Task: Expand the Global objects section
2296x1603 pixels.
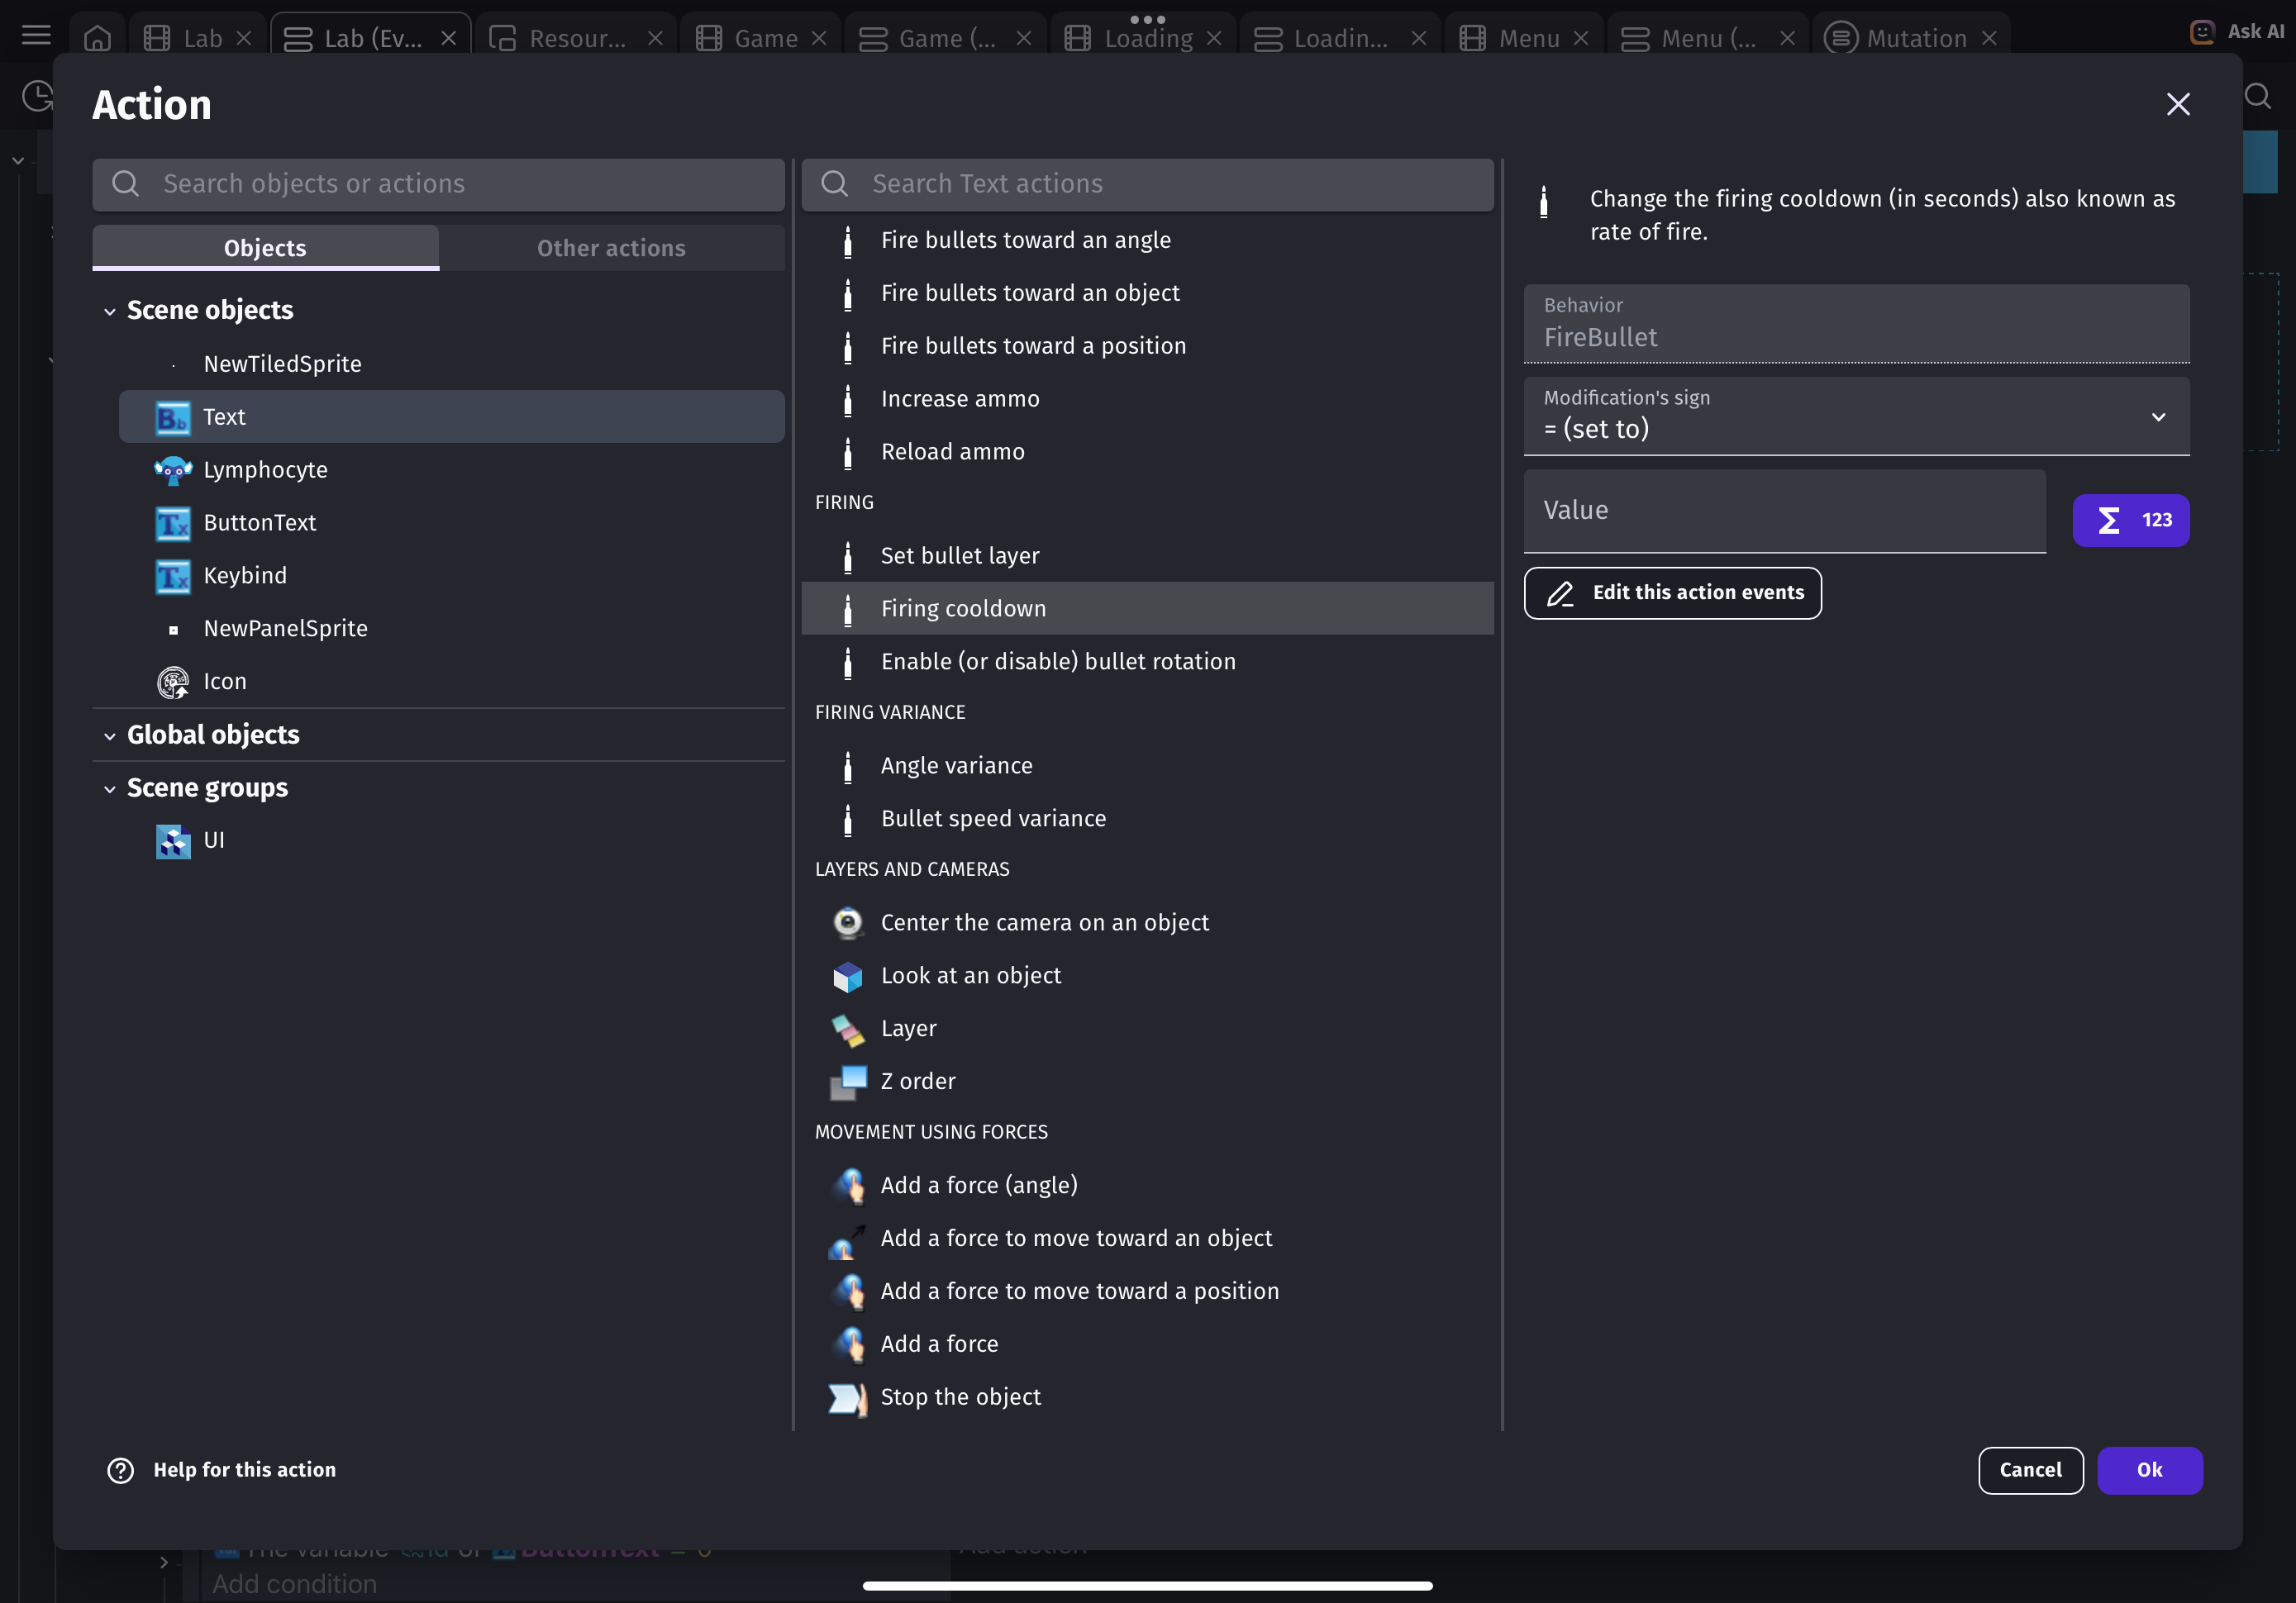Action: pyautogui.click(x=109, y=735)
